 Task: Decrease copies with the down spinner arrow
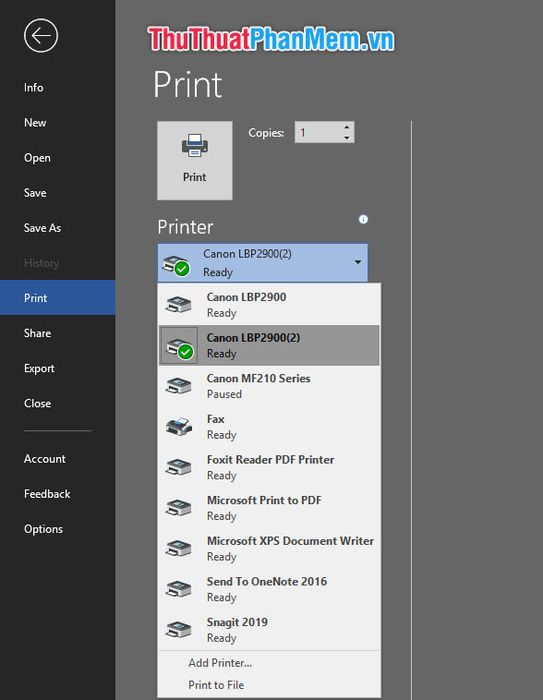[347, 138]
